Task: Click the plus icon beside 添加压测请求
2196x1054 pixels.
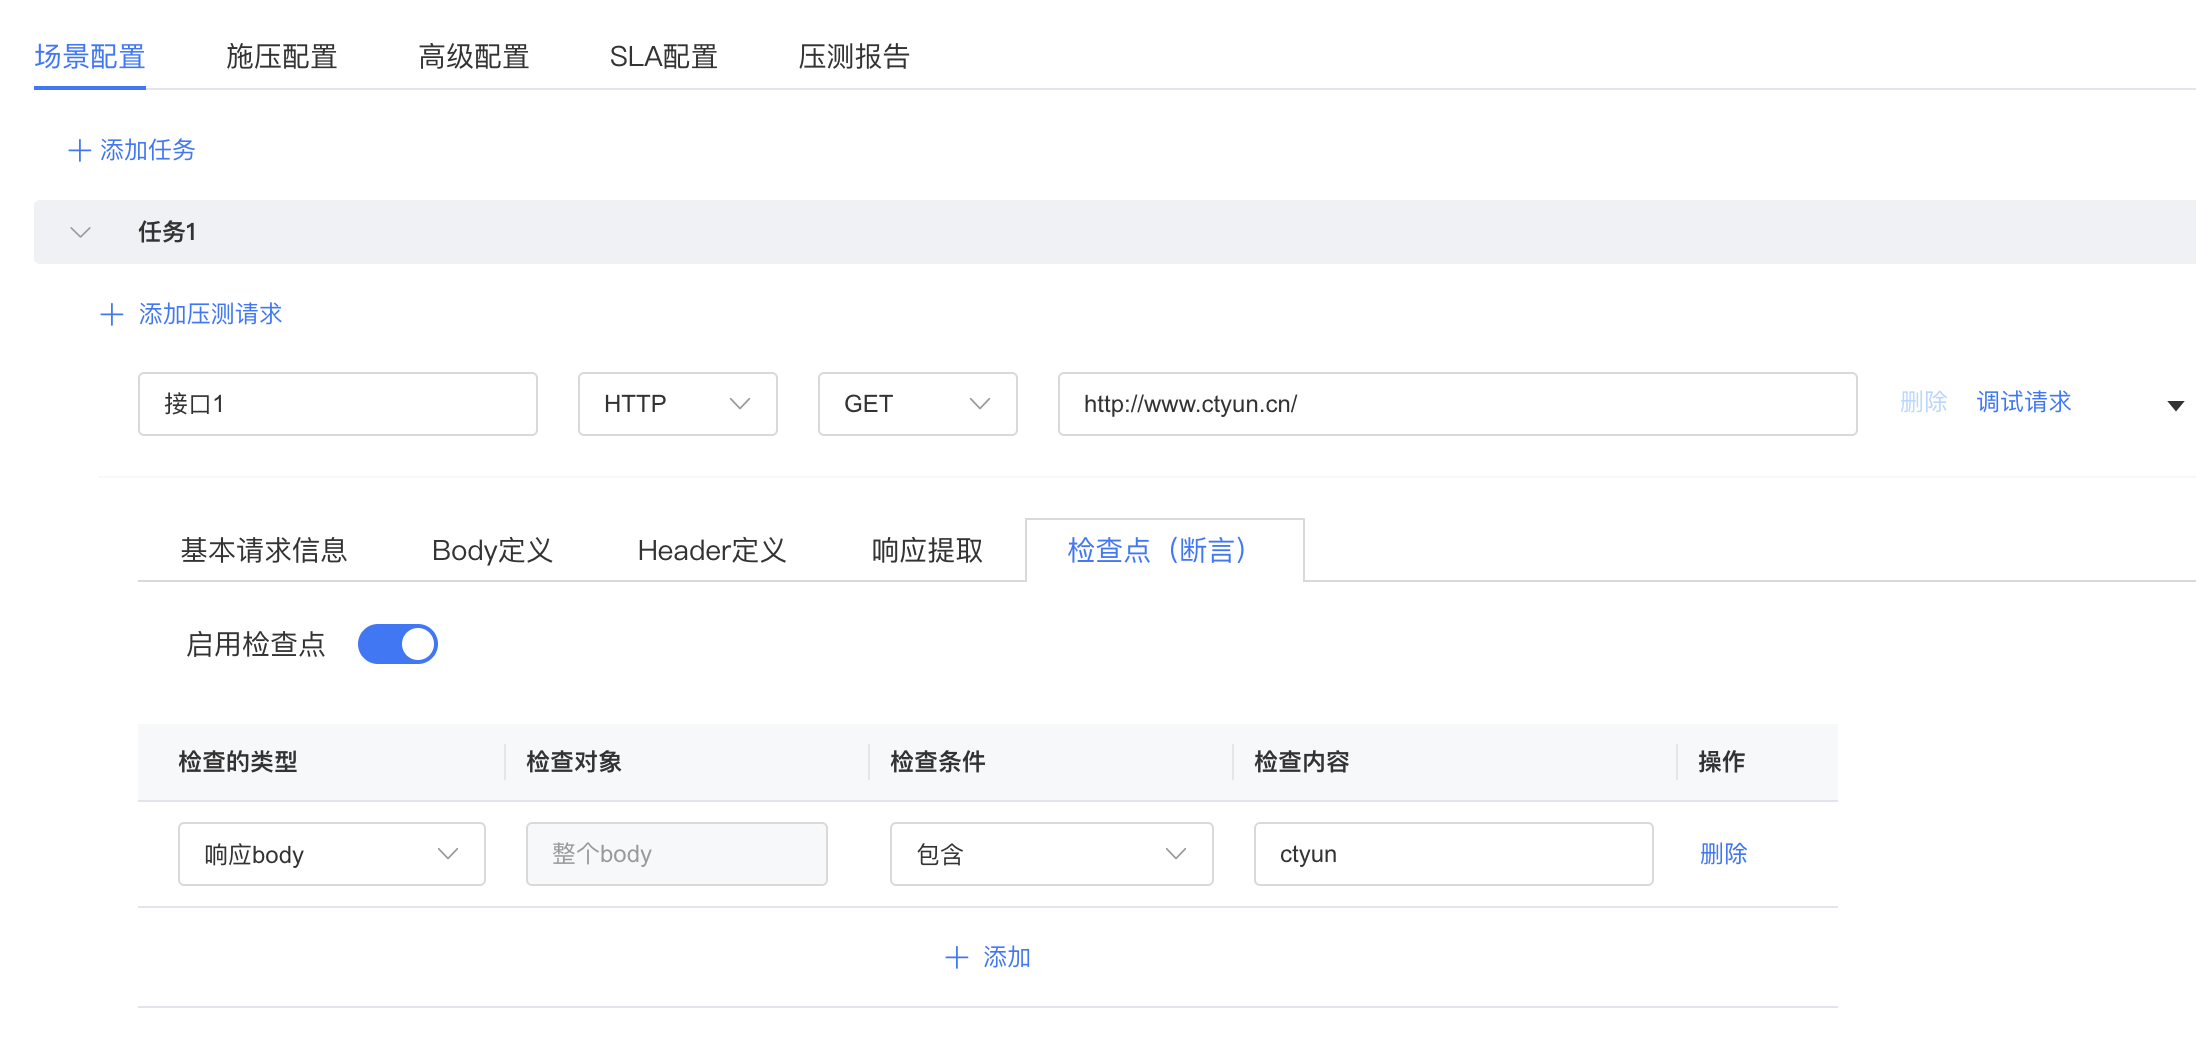Action: [112, 315]
